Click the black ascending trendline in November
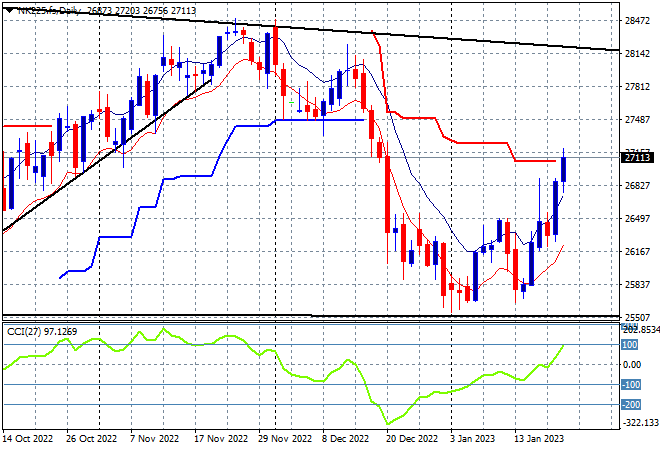The image size is (660, 450). pos(107,156)
